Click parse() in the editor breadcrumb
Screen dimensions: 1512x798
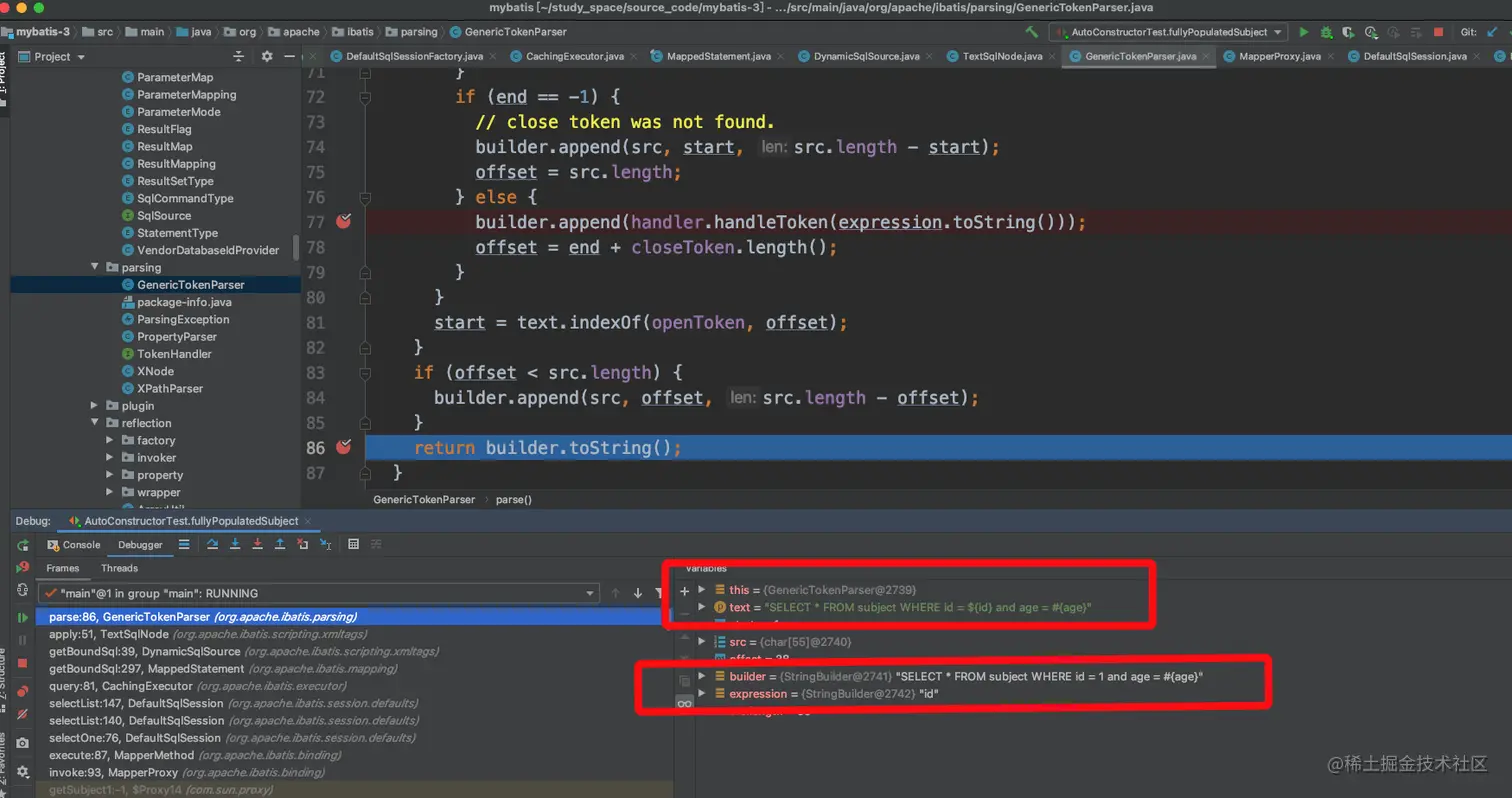coord(514,499)
